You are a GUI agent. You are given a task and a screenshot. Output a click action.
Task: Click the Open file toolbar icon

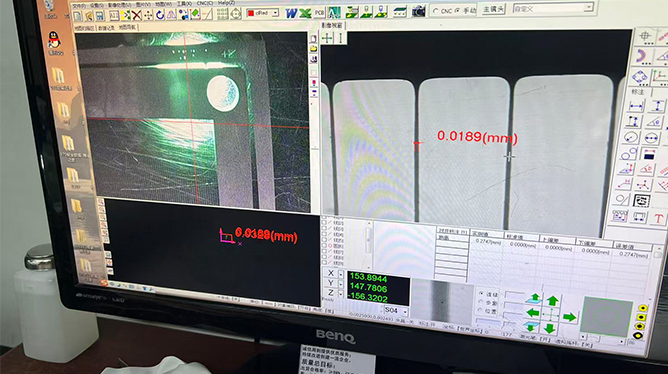click(89, 16)
